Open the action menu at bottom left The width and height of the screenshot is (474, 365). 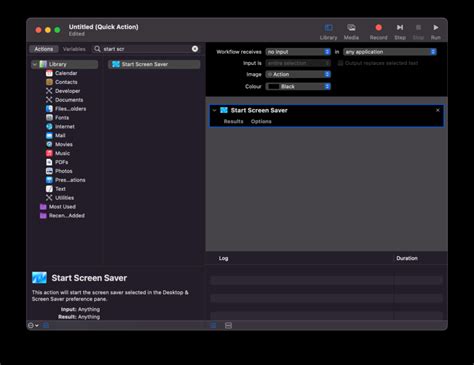(x=33, y=325)
